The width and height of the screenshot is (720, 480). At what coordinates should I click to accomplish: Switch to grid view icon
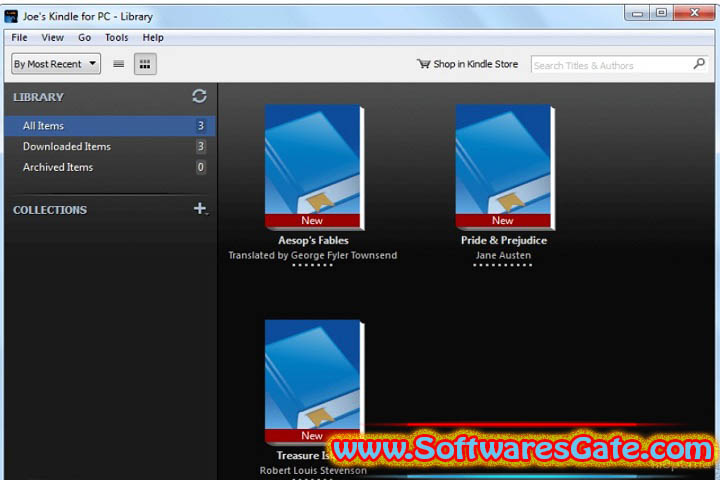pyautogui.click(x=145, y=64)
